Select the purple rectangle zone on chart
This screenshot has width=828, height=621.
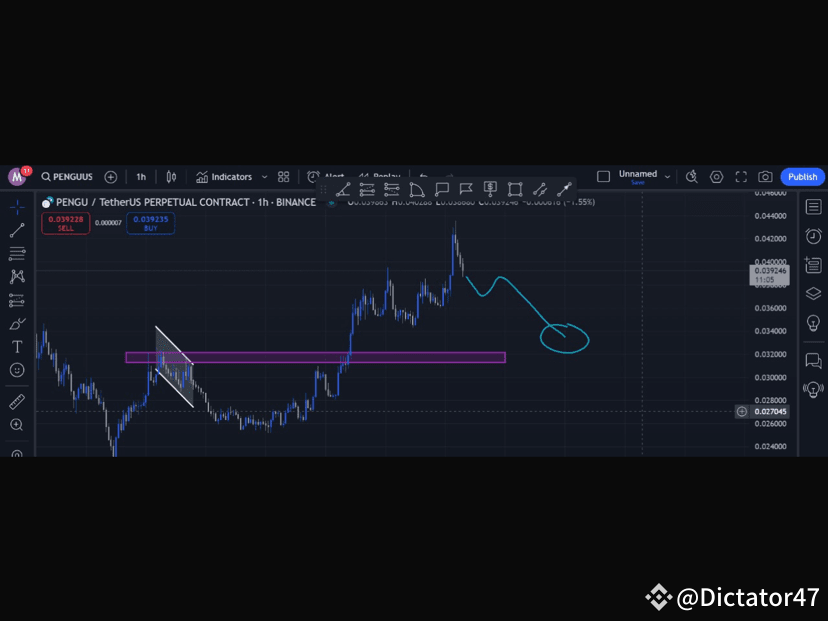pyautogui.click(x=315, y=357)
